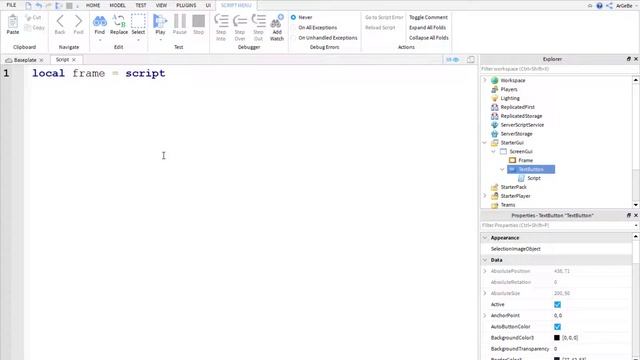640x360 pixels.
Task: Toggle the AutoButtonColor checkbox
Action: 558,327
